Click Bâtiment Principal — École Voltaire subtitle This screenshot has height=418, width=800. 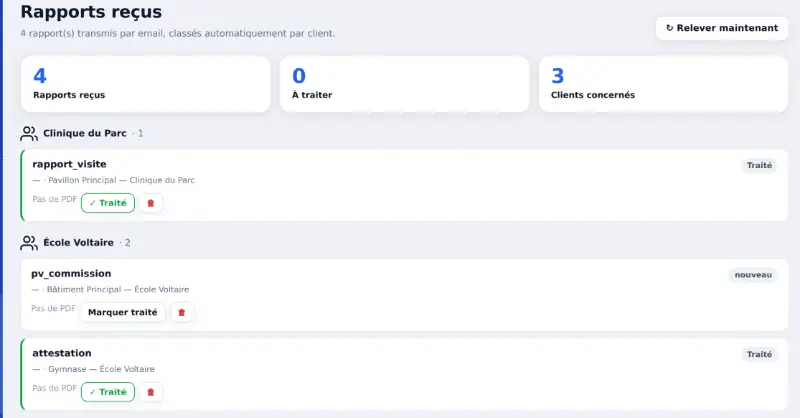click(118, 289)
